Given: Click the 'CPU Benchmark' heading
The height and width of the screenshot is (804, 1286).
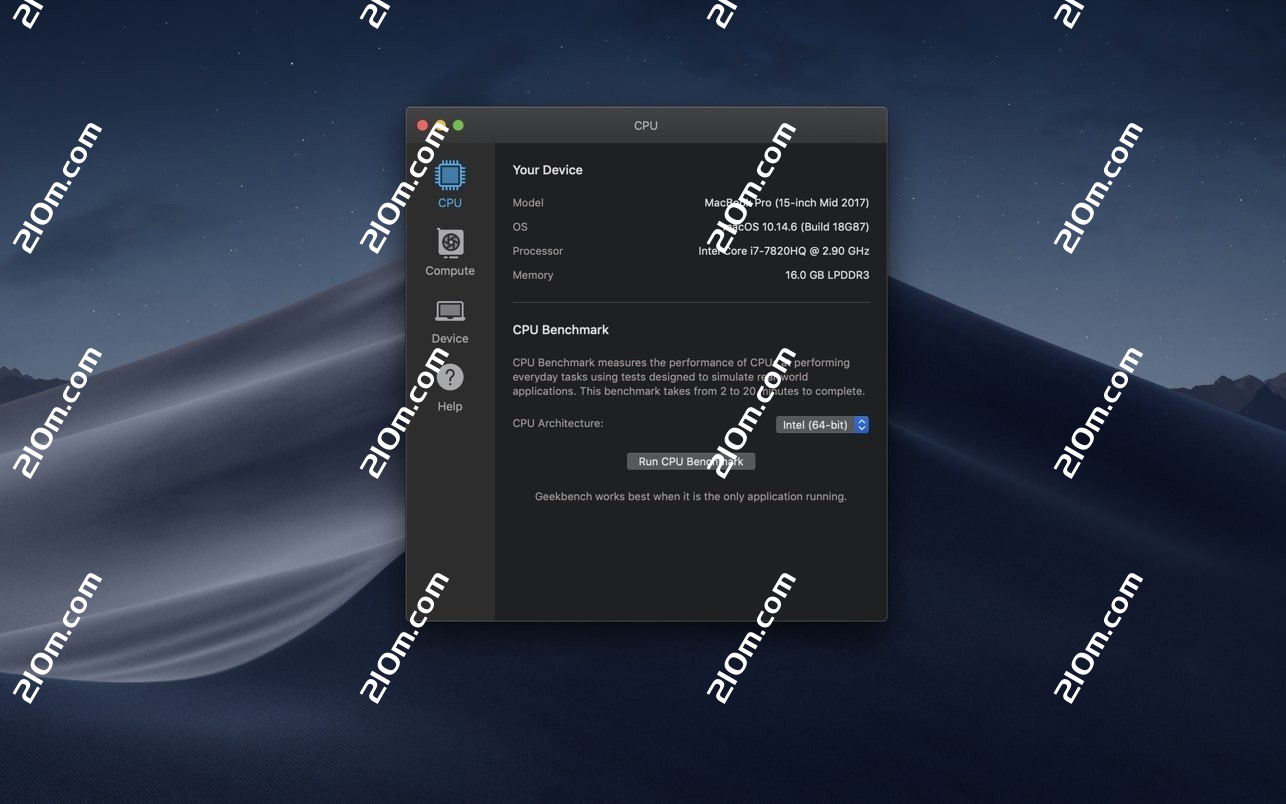Looking at the screenshot, I should point(561,330).
